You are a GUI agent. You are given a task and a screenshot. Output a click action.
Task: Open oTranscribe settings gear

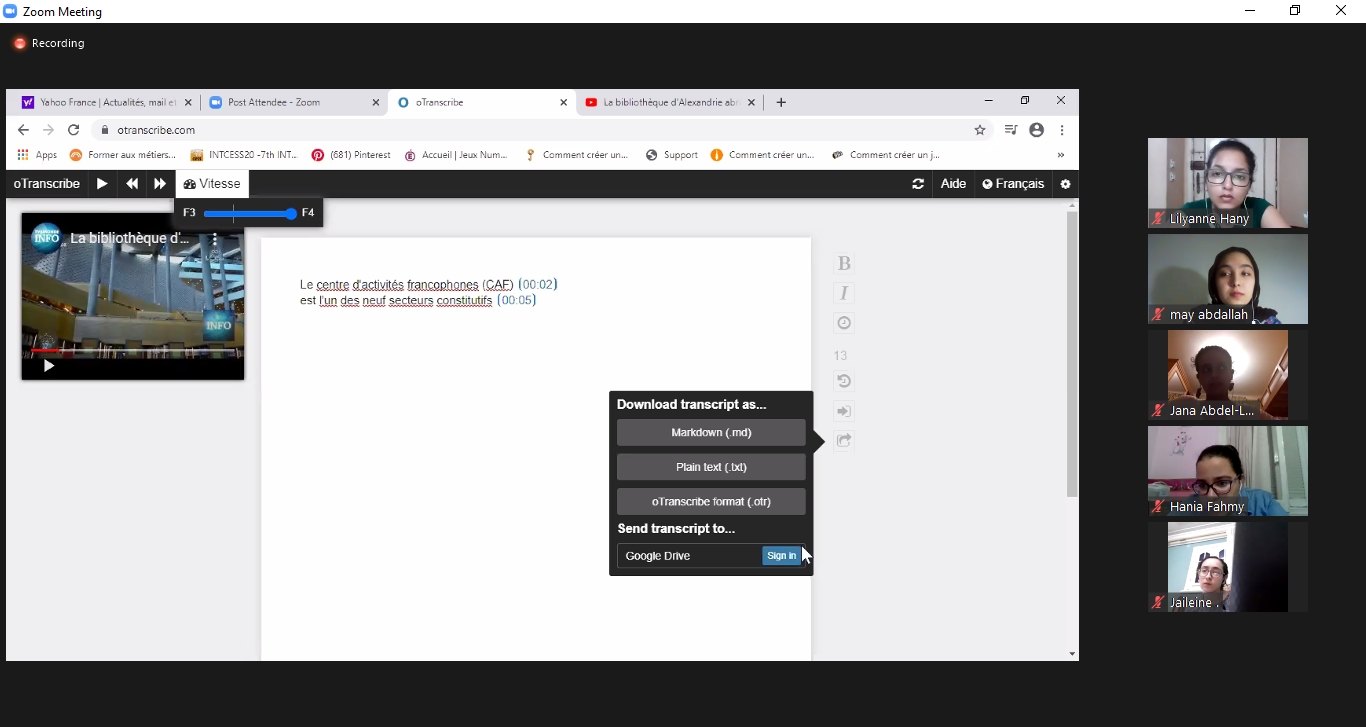click(1065, 184)
